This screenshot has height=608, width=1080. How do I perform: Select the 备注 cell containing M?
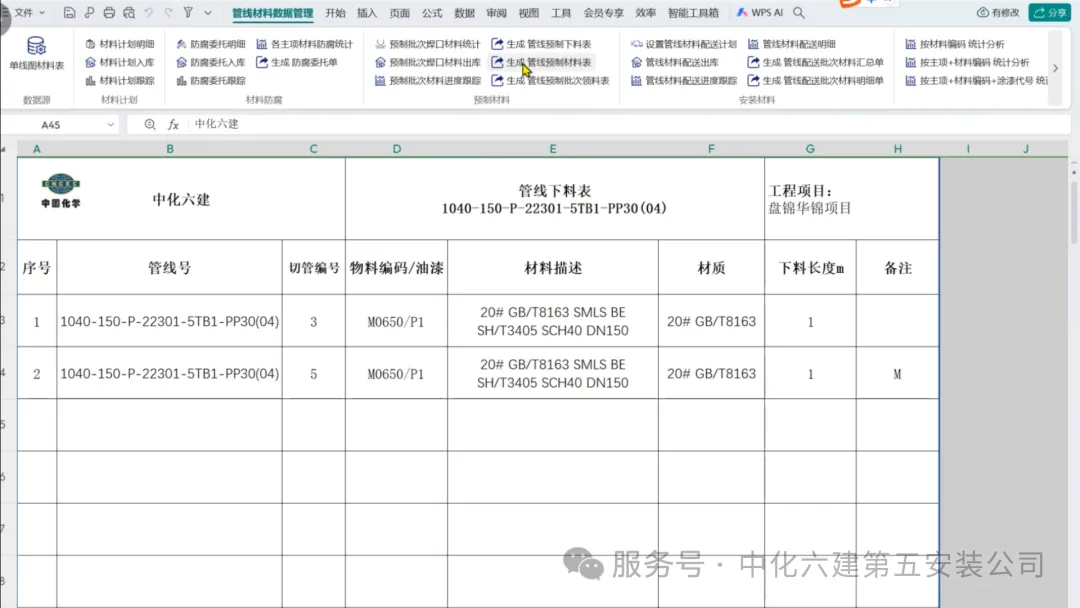pyautogui.click(x=897, y=374)
